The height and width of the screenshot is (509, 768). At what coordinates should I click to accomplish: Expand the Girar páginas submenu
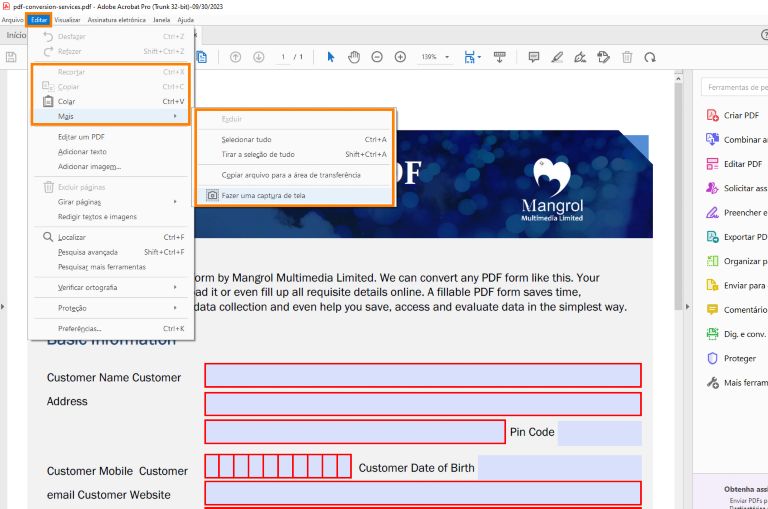click(x=111, y=202)
